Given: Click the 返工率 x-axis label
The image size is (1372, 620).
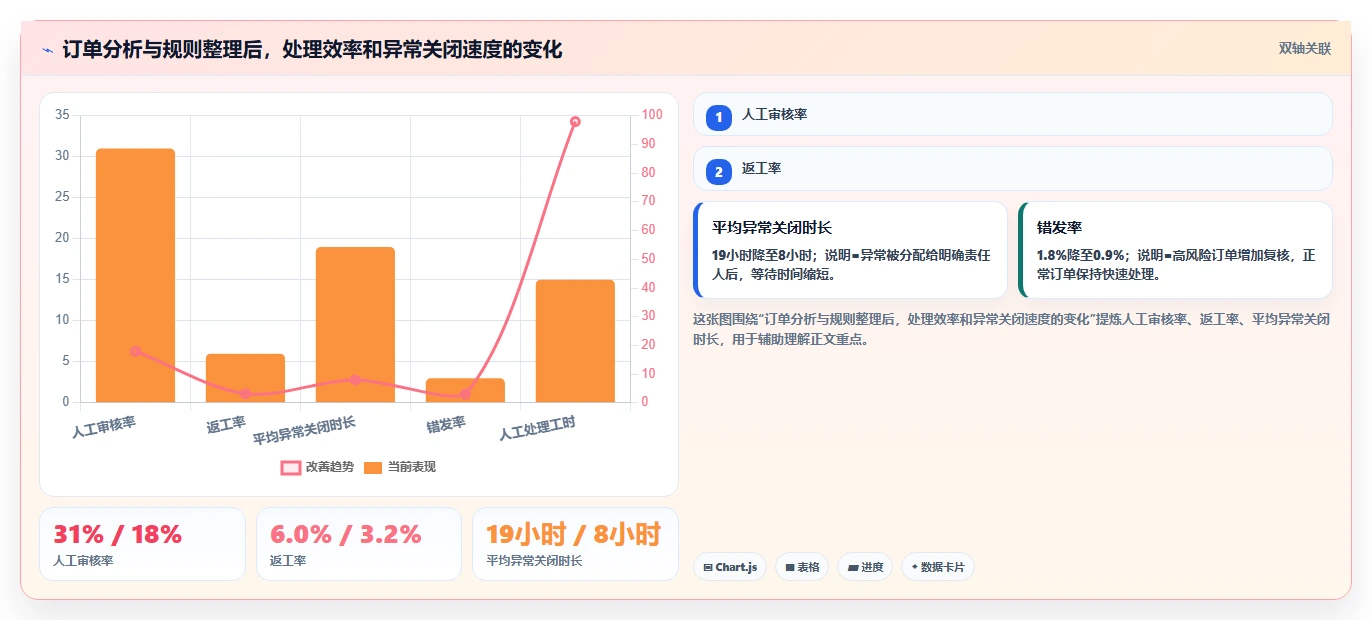Looking at the screenshot, I should pos(226,425).
